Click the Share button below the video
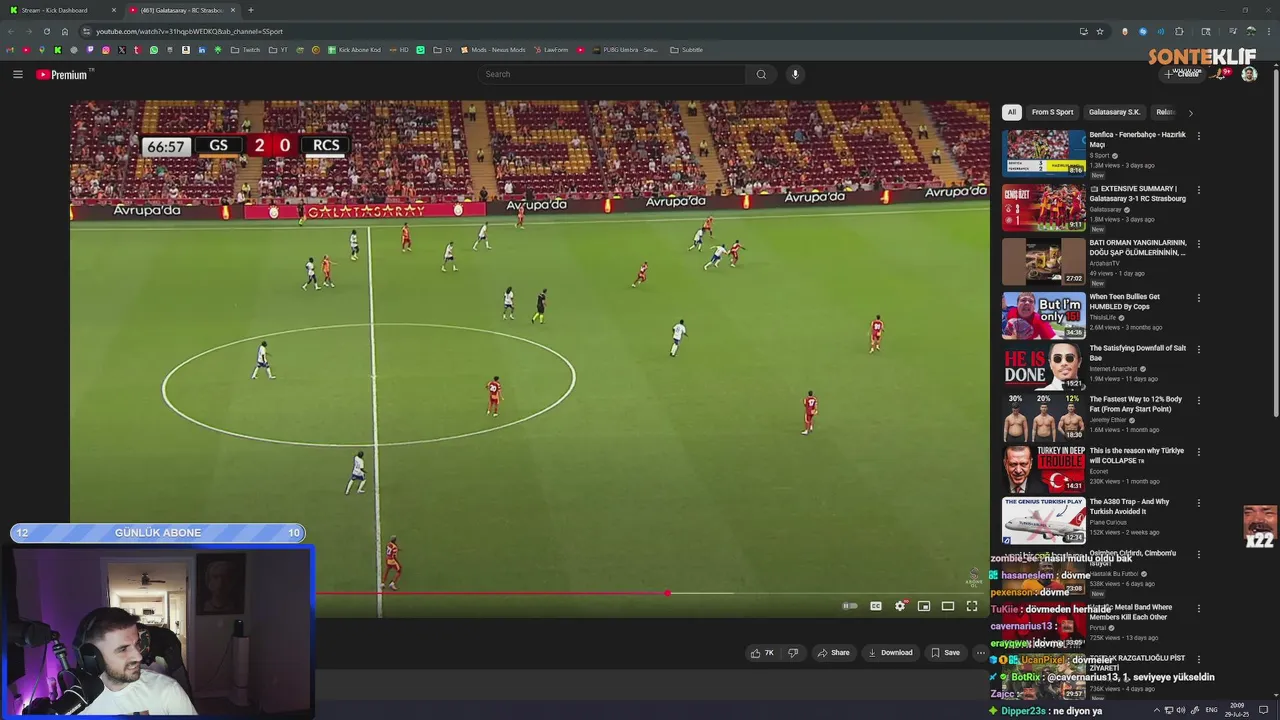Viewport: 1280px width, 720px height. coord(833,653)
